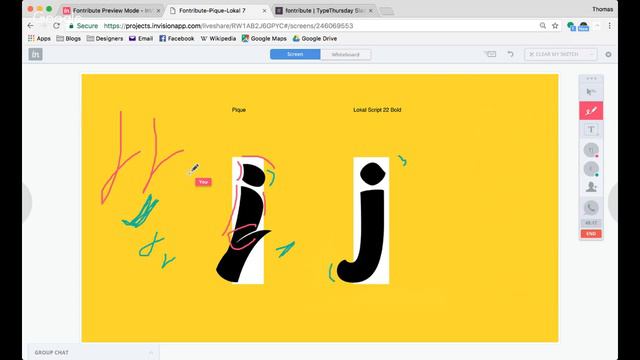Undo the last sketch stroke
The image size is (640, 360).
click(x=511, y=54)
